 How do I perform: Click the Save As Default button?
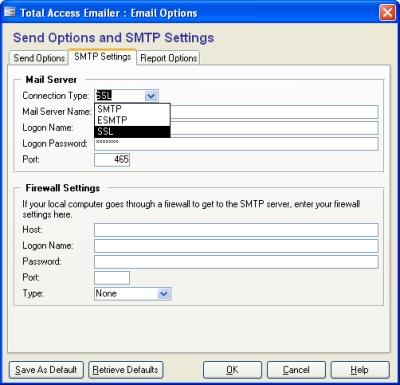coord(46,370)
